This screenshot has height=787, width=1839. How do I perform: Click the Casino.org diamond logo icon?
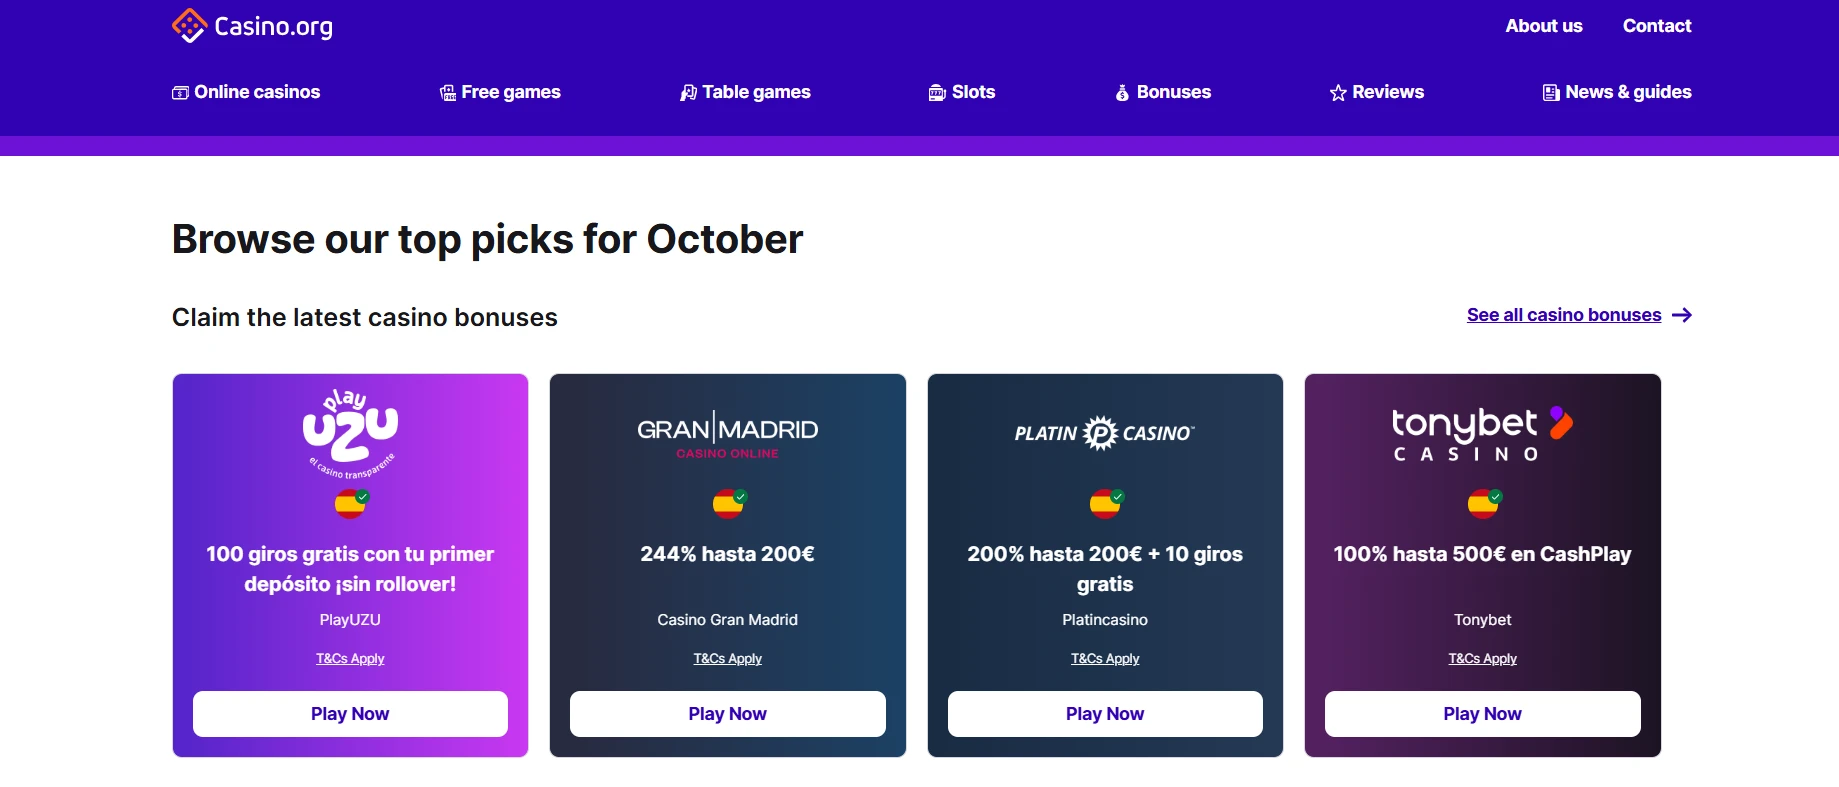(189, 26)
